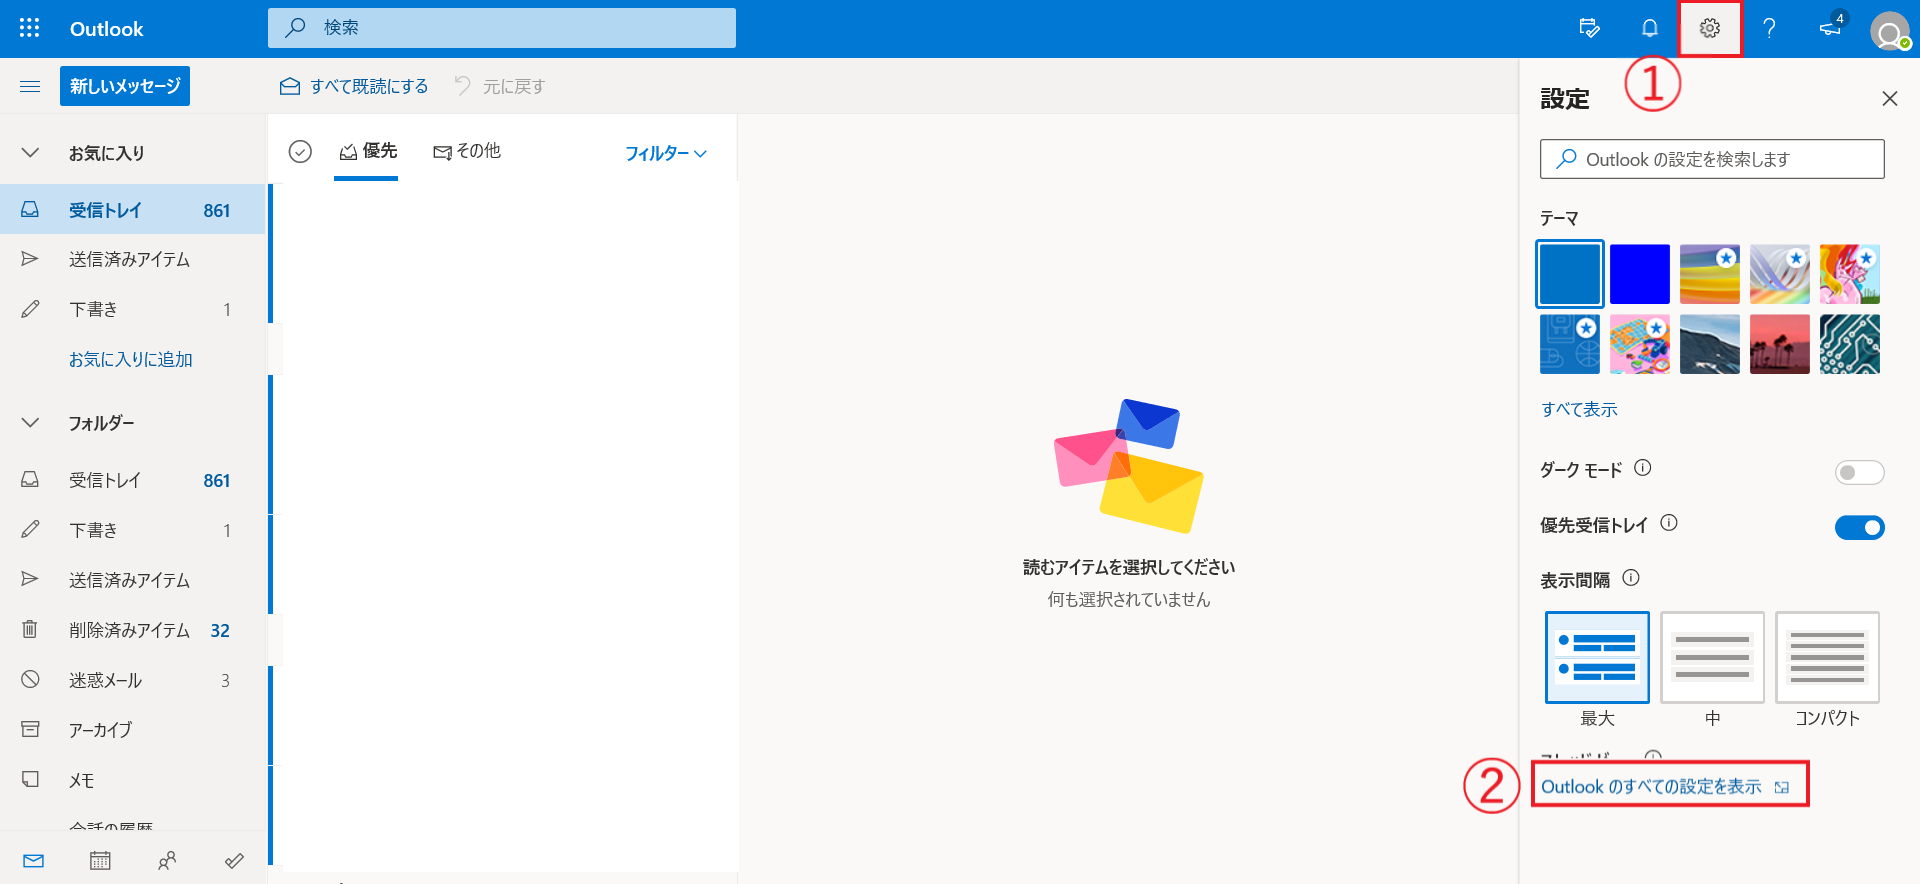Select the 優先 inbox tab
Image resolution: width=1920 pixels, height=884 pixels.
(367, 151)
